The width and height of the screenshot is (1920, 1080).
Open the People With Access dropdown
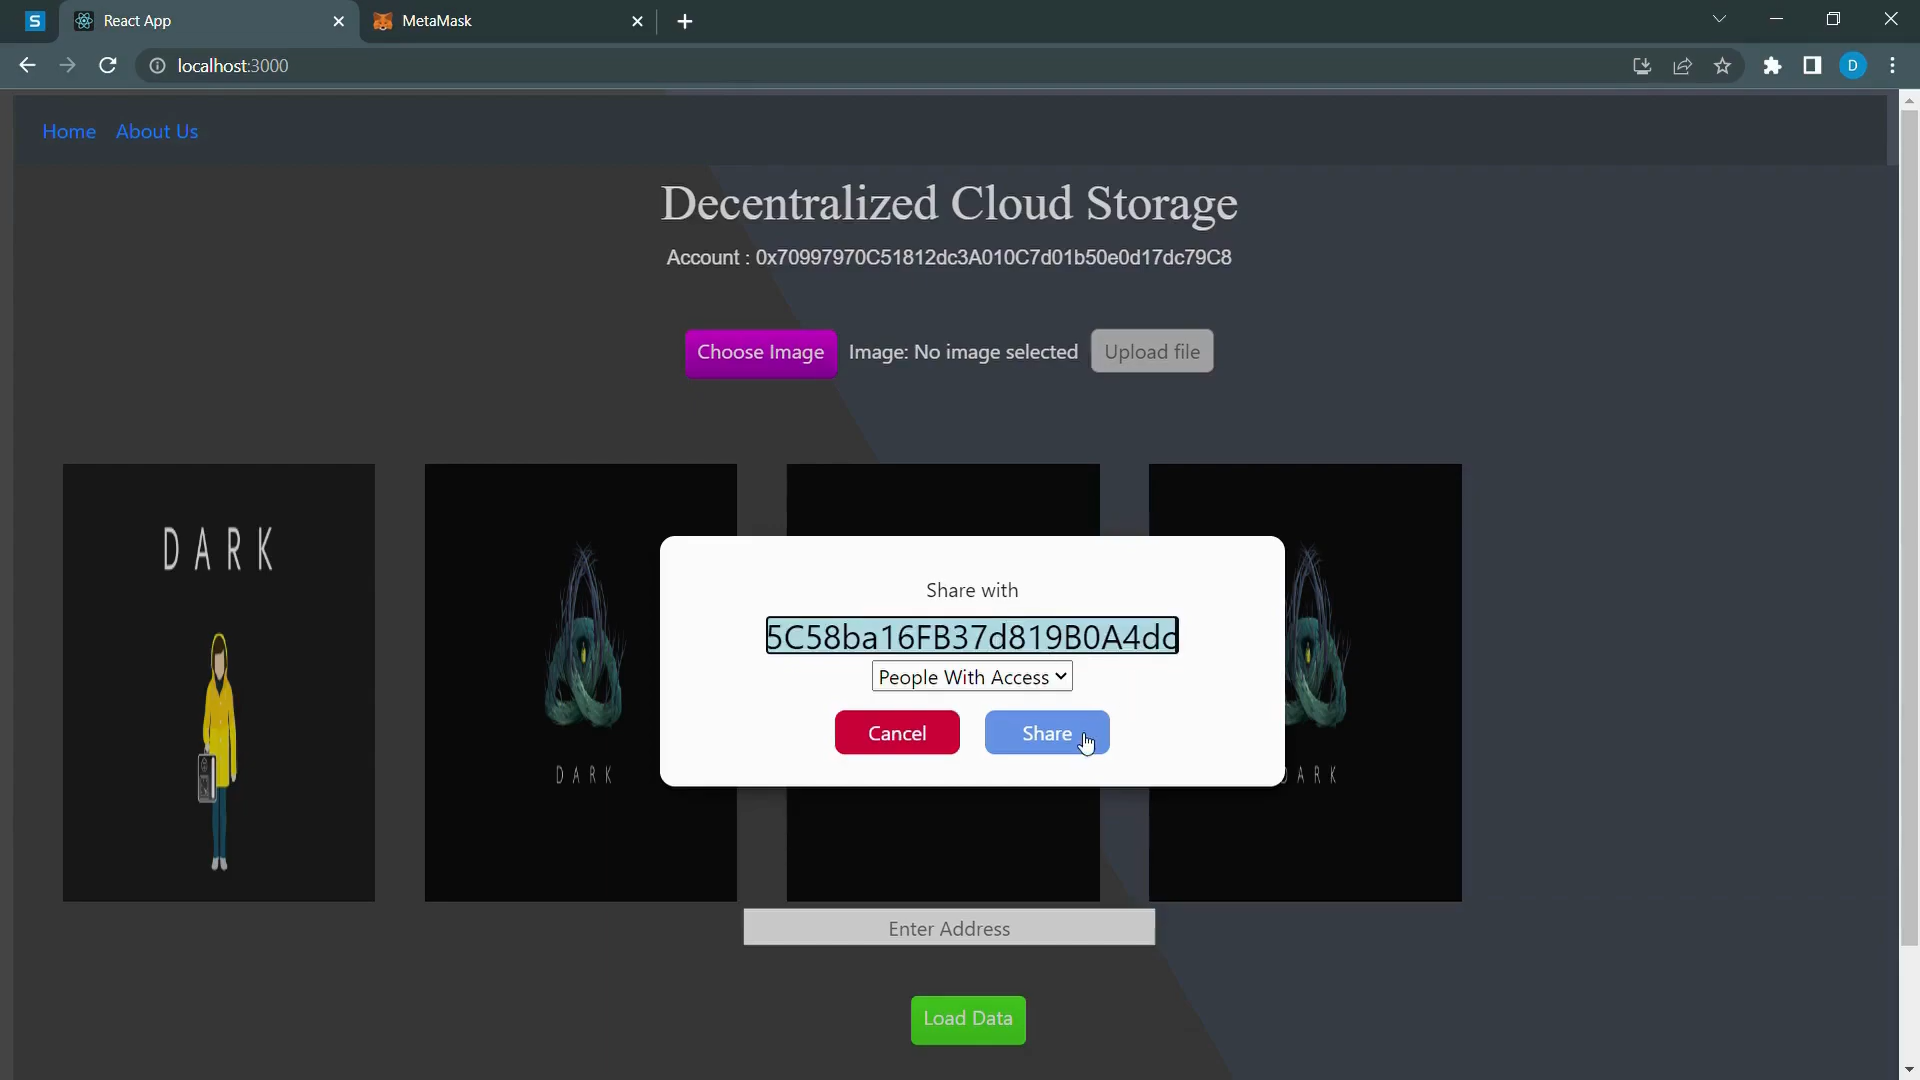971,676
